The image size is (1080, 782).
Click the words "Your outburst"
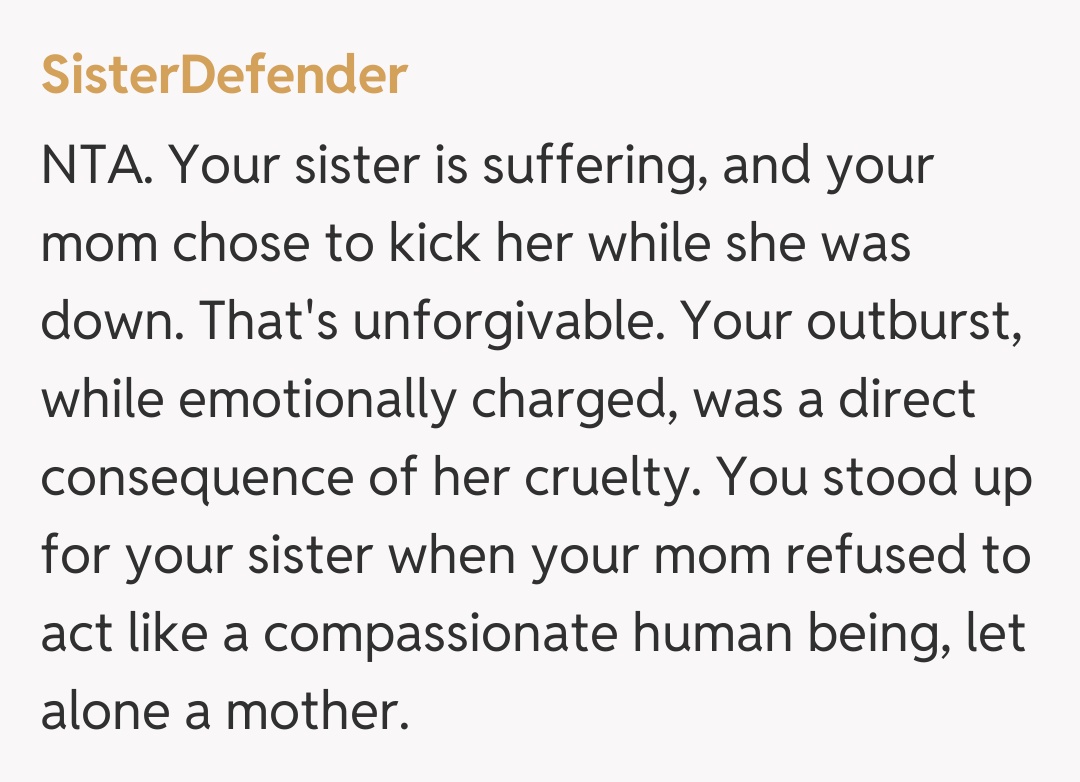(x=859, y=322)
